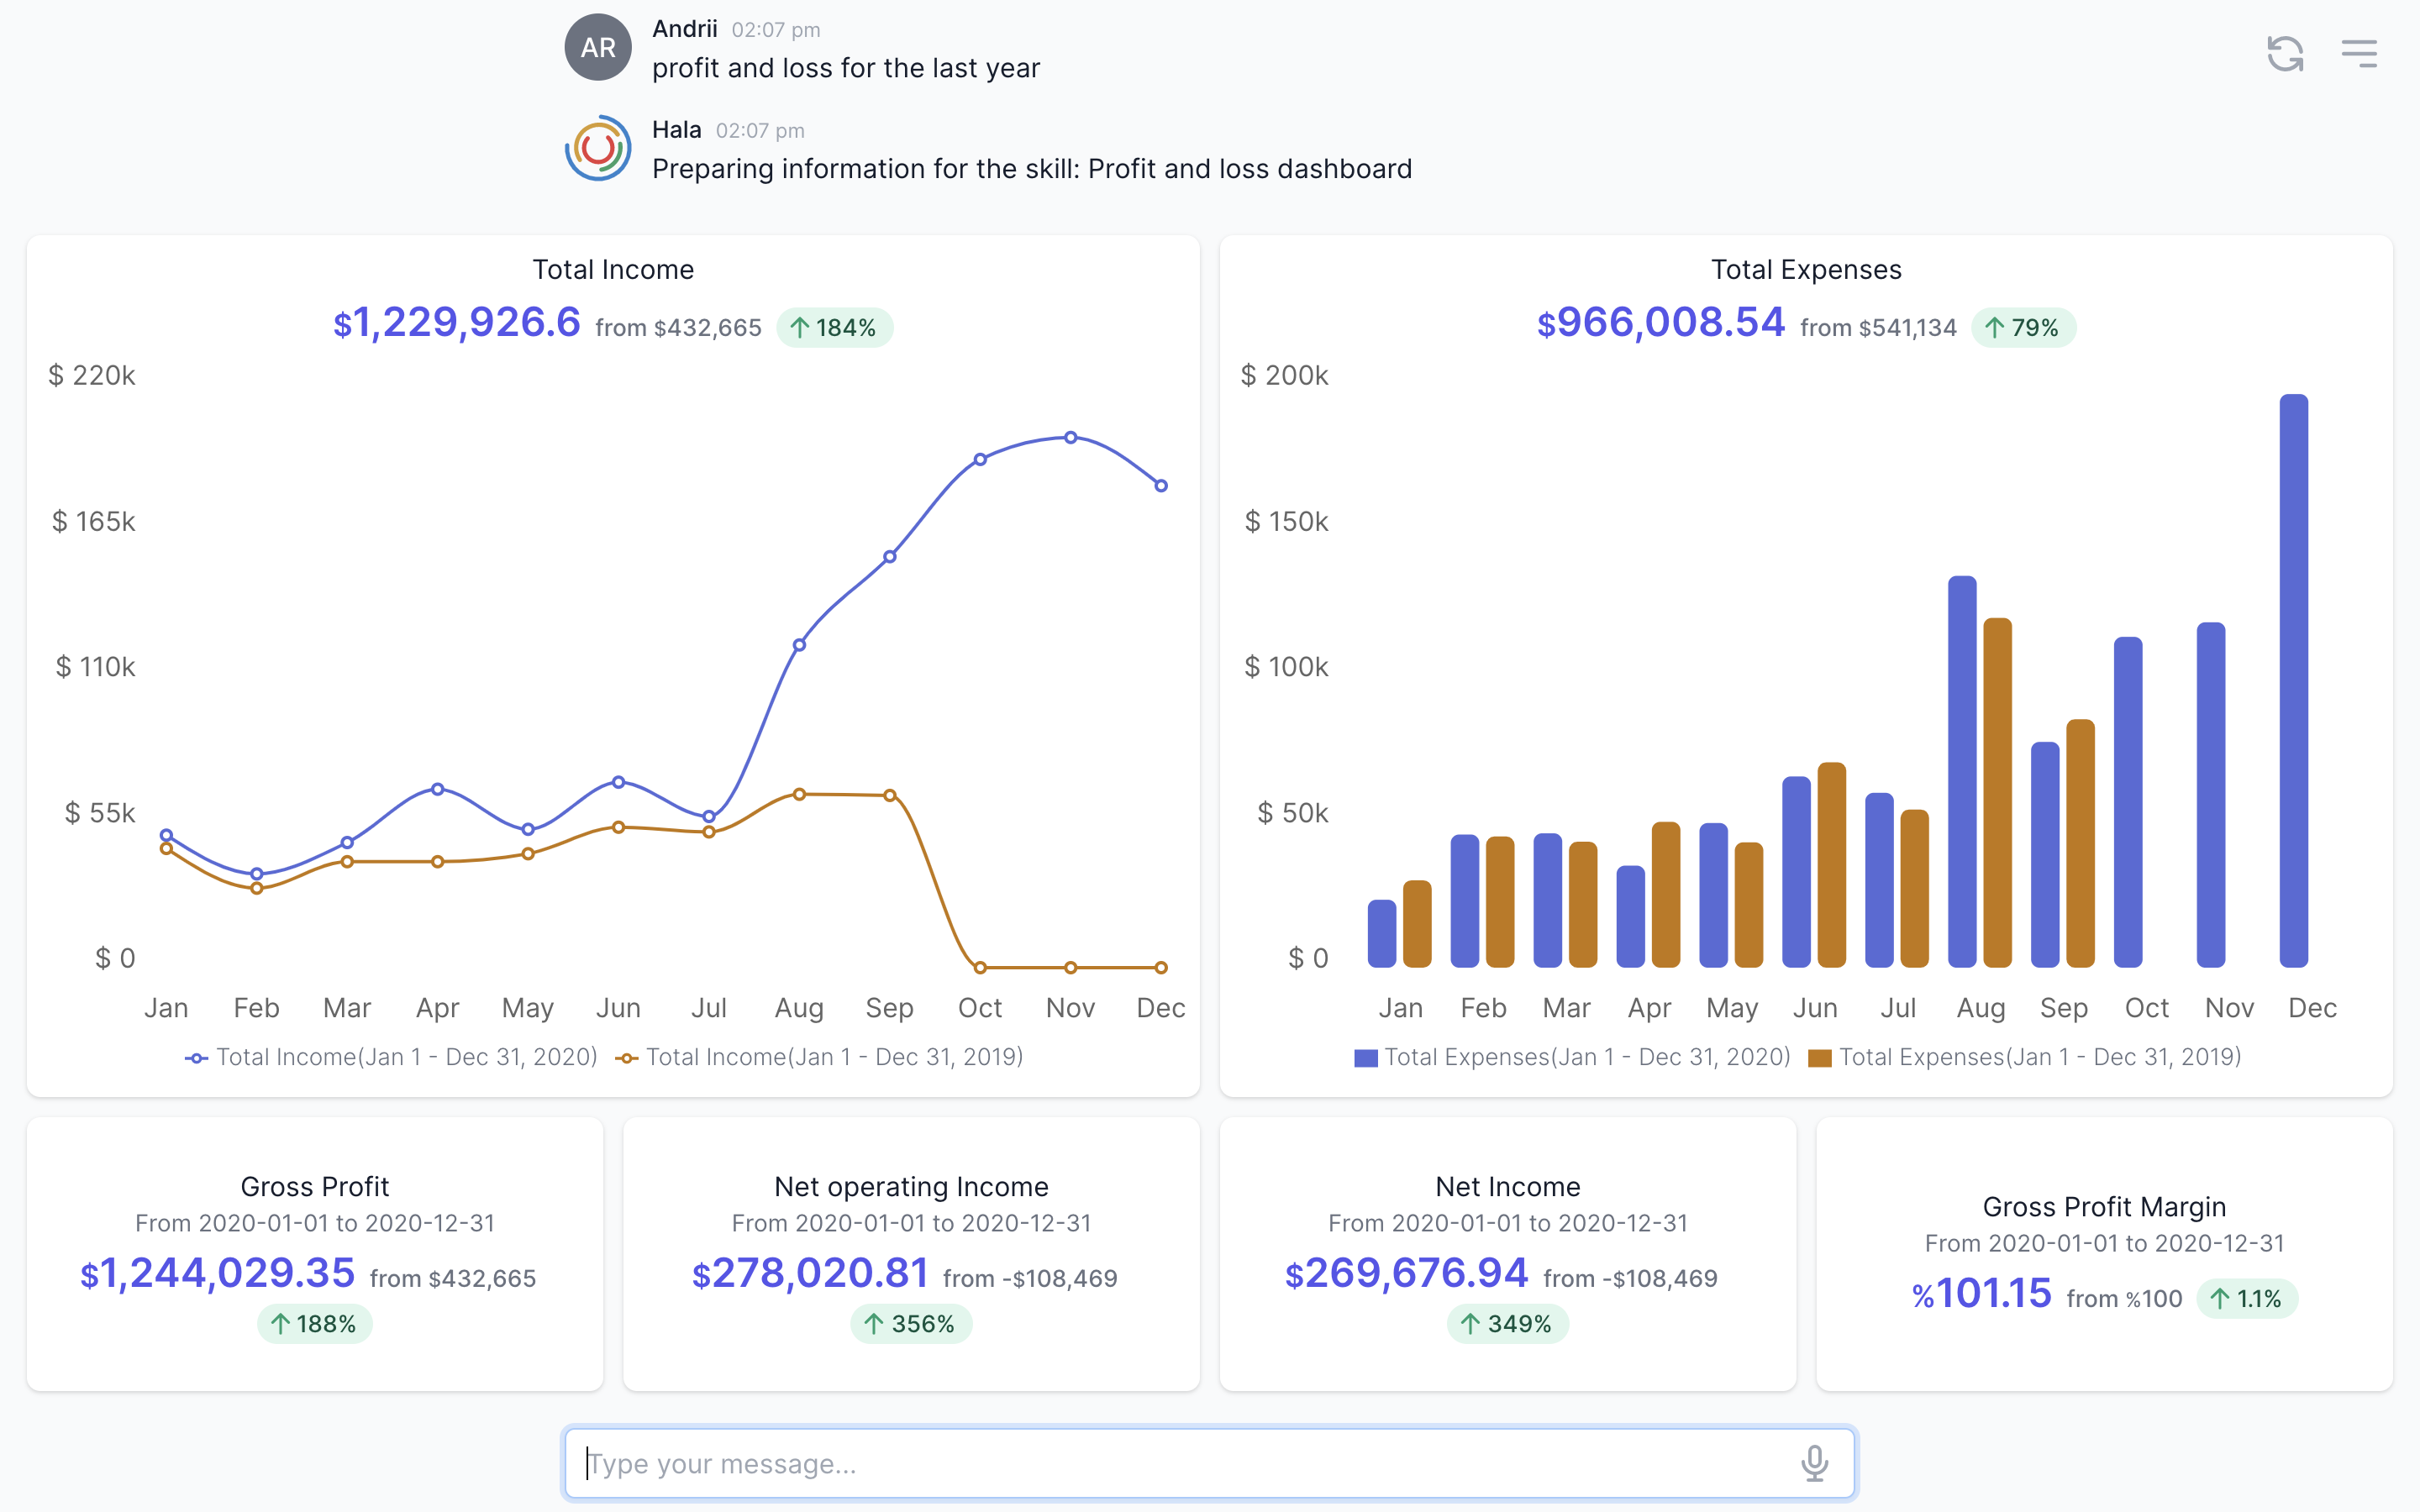The image size is (2420, 1512).
Task: Click the August 2020 expenses bar
Action: (1962, 772)
